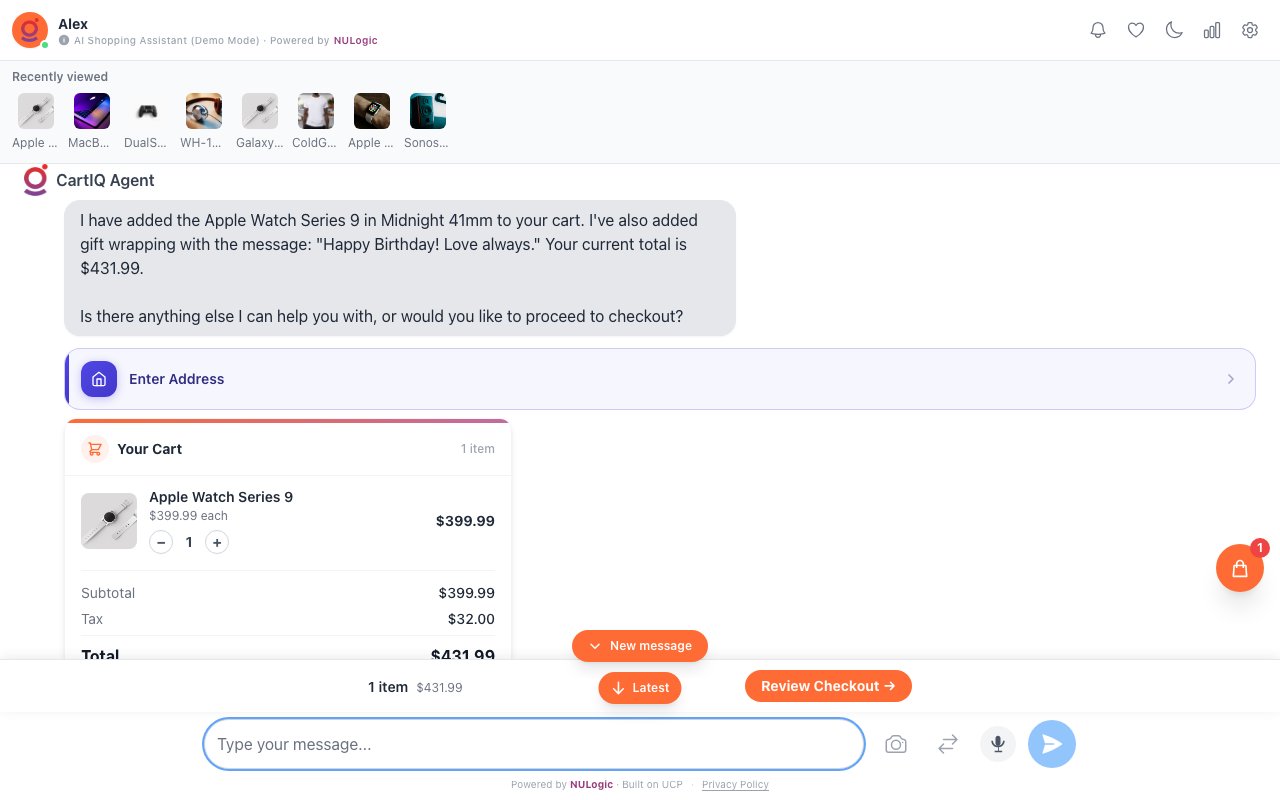Screen dimensions: 1280x800
Task: Increase Apple Watch quantity by one
Action: pos(217,542)
